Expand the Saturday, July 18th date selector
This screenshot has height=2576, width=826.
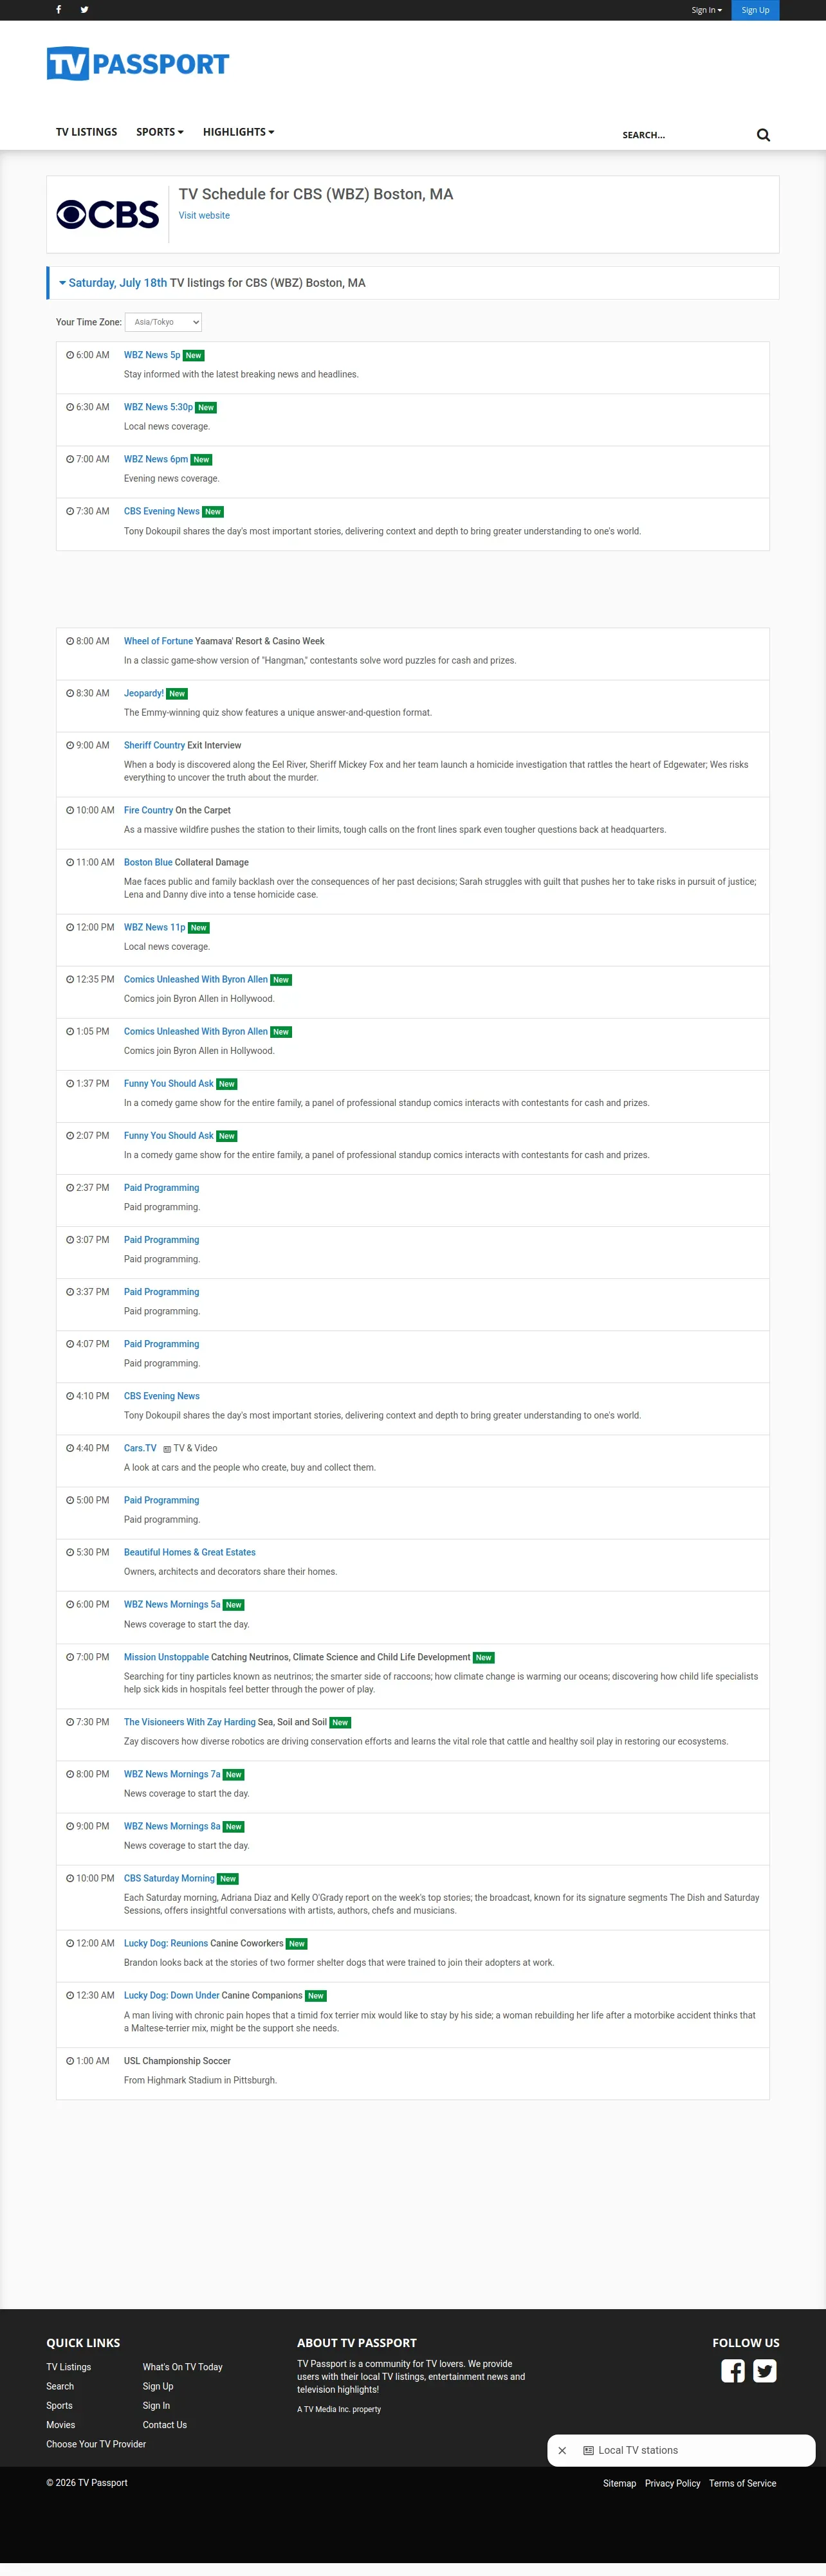113,283
